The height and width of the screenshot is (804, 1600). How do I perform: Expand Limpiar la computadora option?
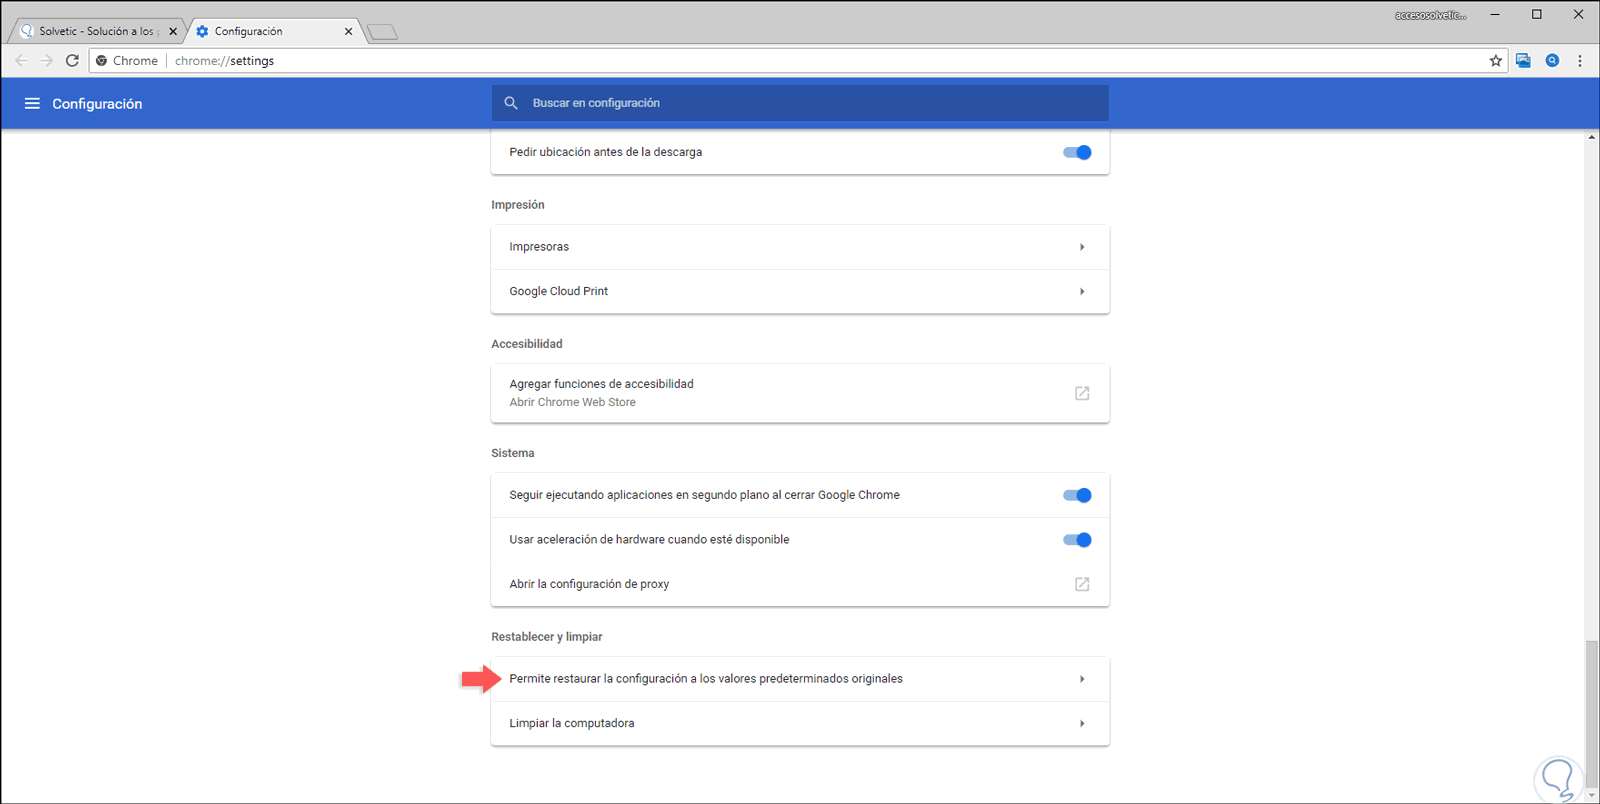pyautogui.click(x=800, y=723)
